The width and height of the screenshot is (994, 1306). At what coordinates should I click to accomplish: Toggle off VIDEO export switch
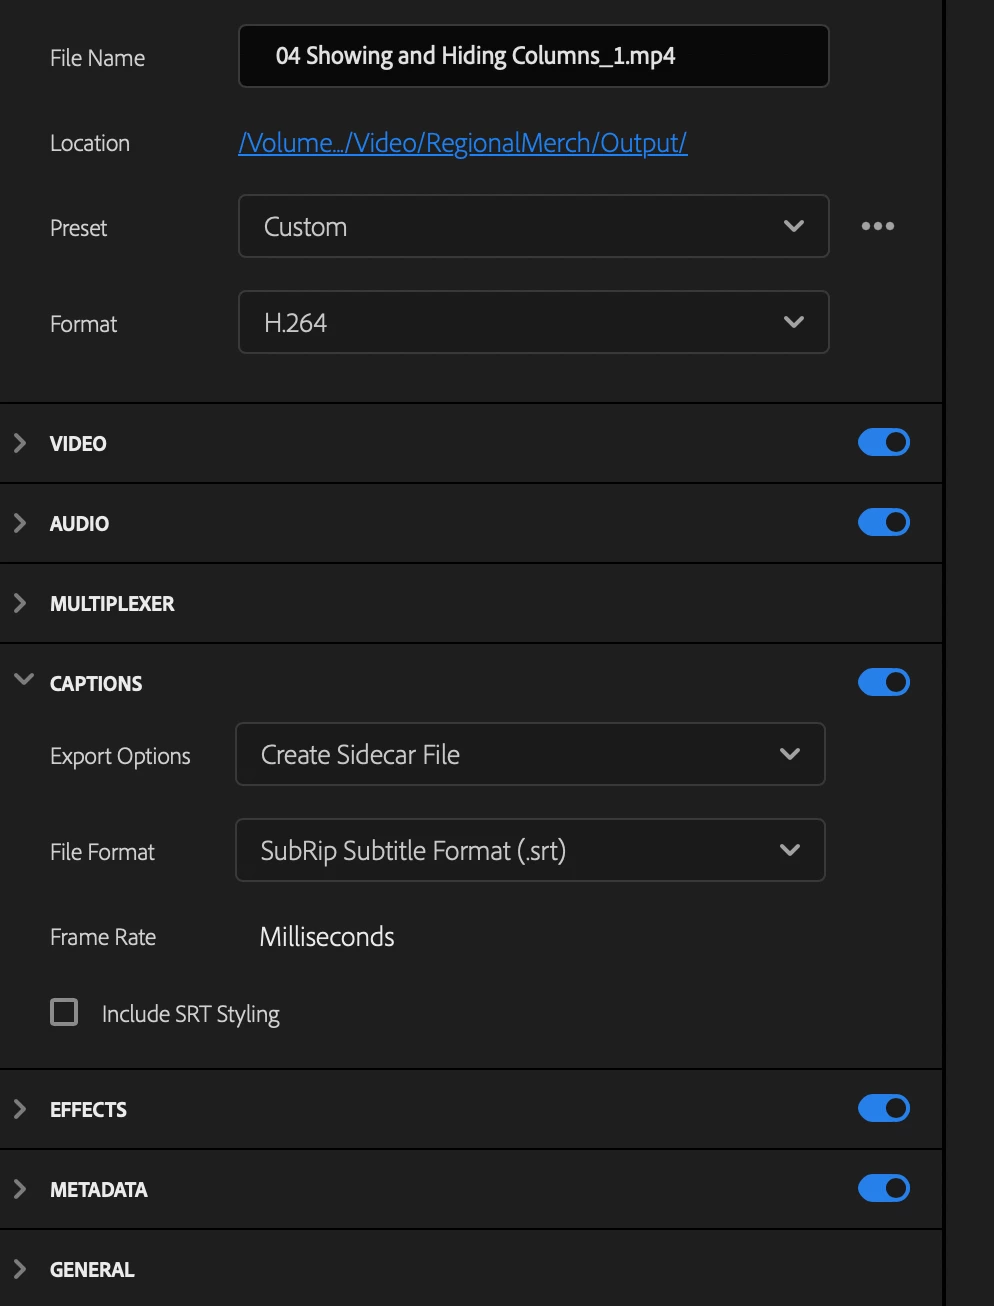click(x=883, y=442)
